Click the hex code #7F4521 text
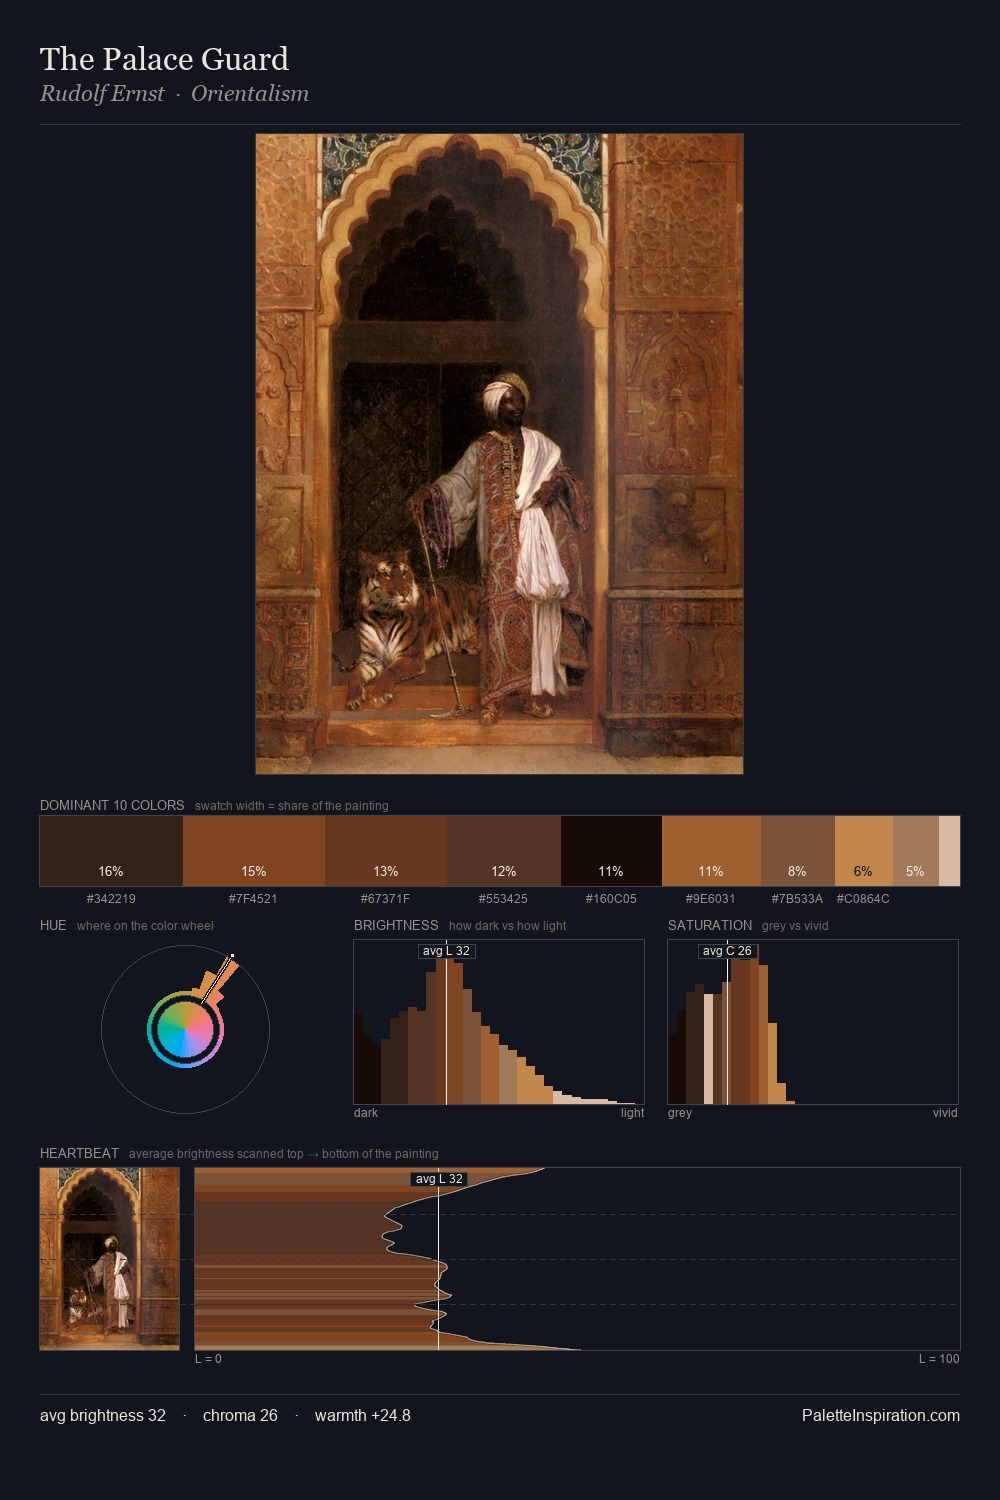This screenshot has height=1500, width=1000. click(253, 898)
